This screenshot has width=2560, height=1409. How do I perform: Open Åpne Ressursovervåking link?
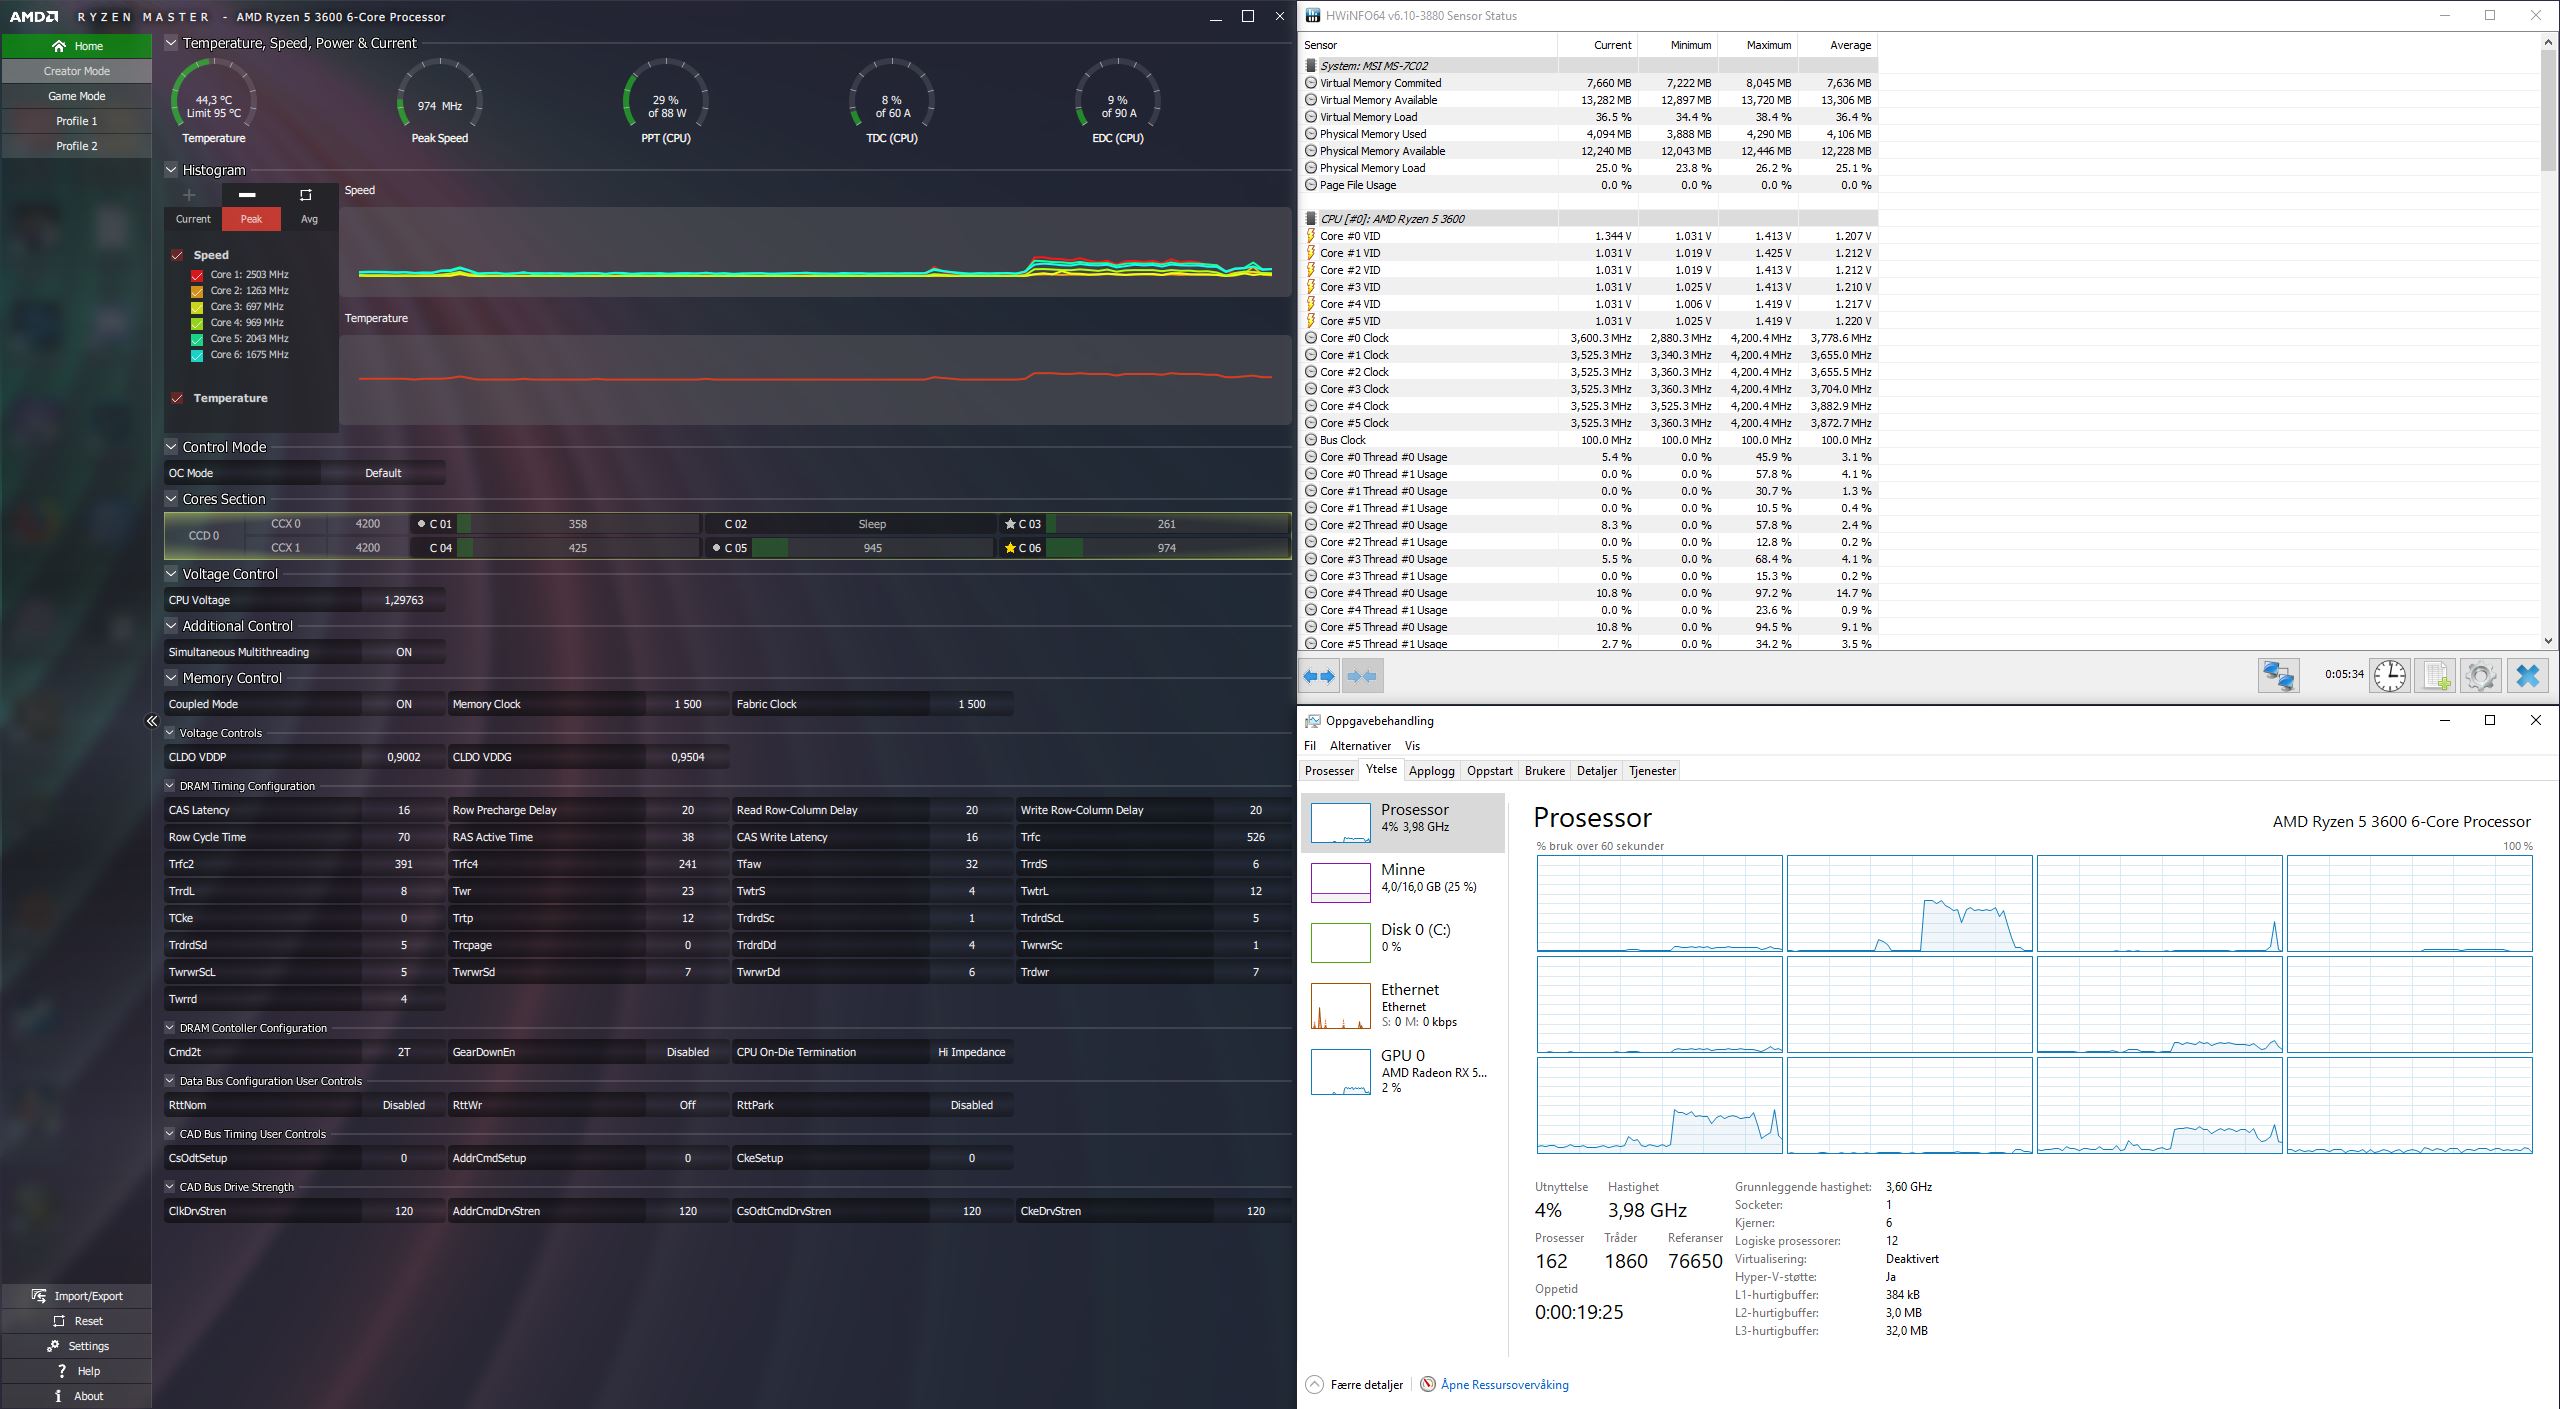[1504, 1385]
